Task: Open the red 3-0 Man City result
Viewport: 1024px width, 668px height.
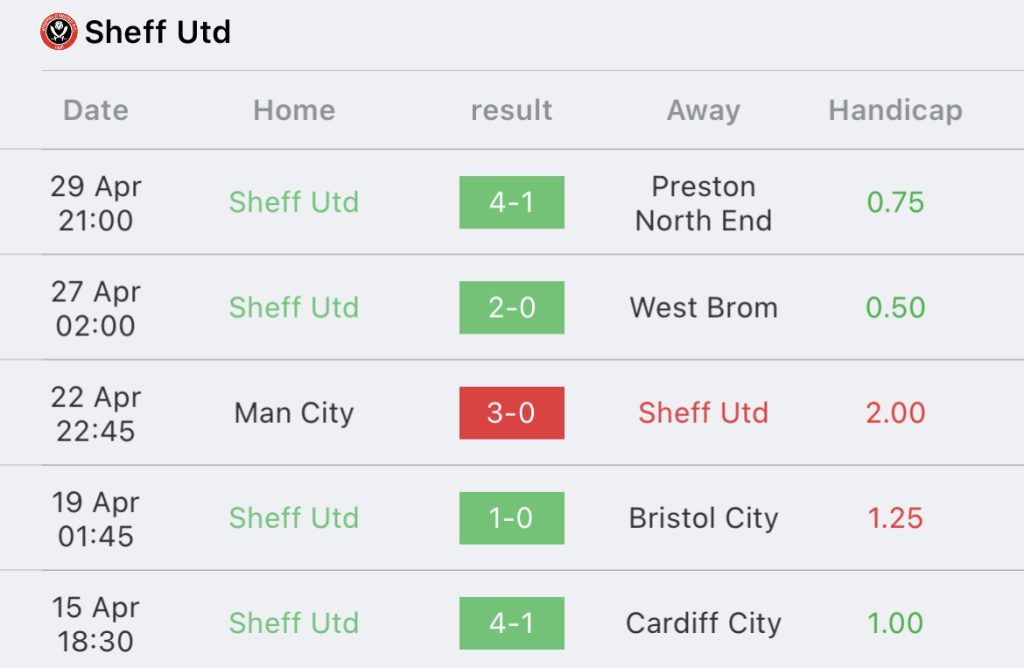Action: [511, 413]
